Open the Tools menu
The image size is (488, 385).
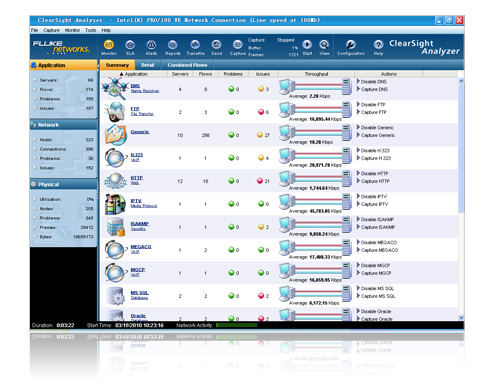(x=91, y=30)
